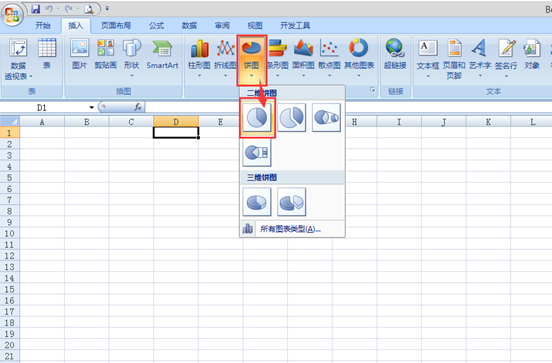Undo the last action
Screen dimensions: 552x363
[x=48, y=9]
